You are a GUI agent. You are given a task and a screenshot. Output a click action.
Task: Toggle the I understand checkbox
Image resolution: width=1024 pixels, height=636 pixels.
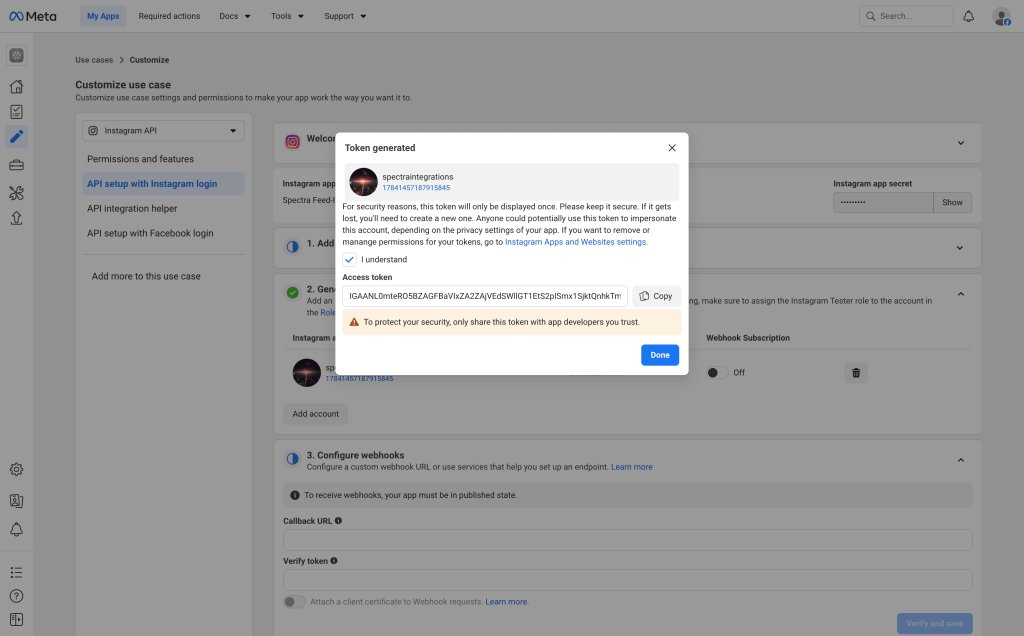click(349, 259)
